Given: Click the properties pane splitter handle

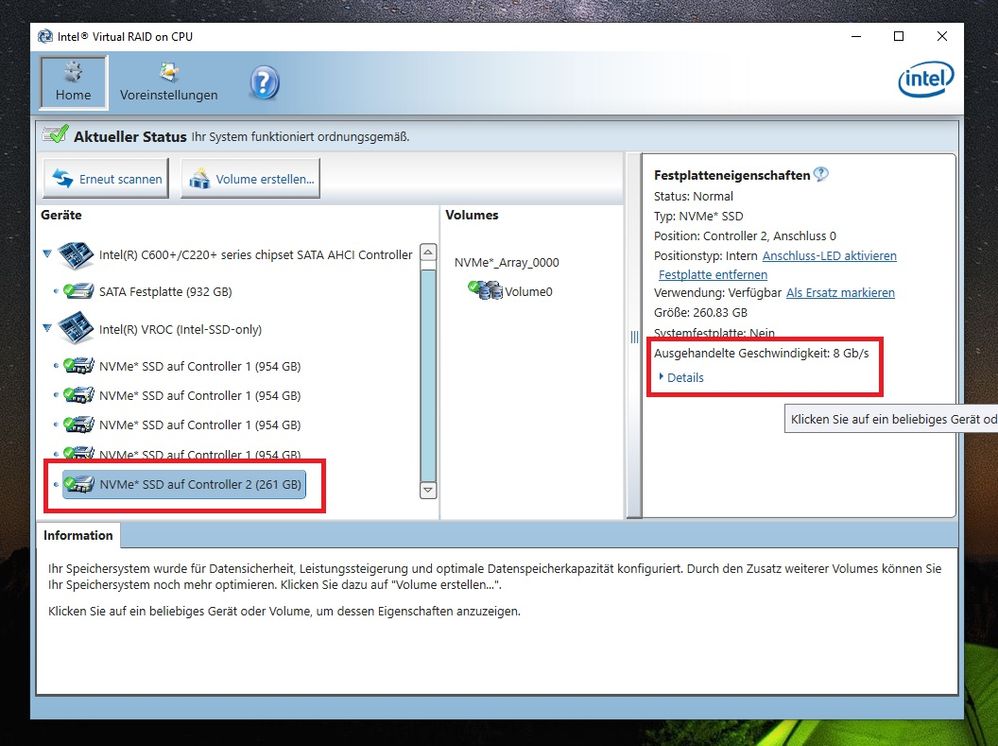Looking at the screenshot, I should pos(634,337).
